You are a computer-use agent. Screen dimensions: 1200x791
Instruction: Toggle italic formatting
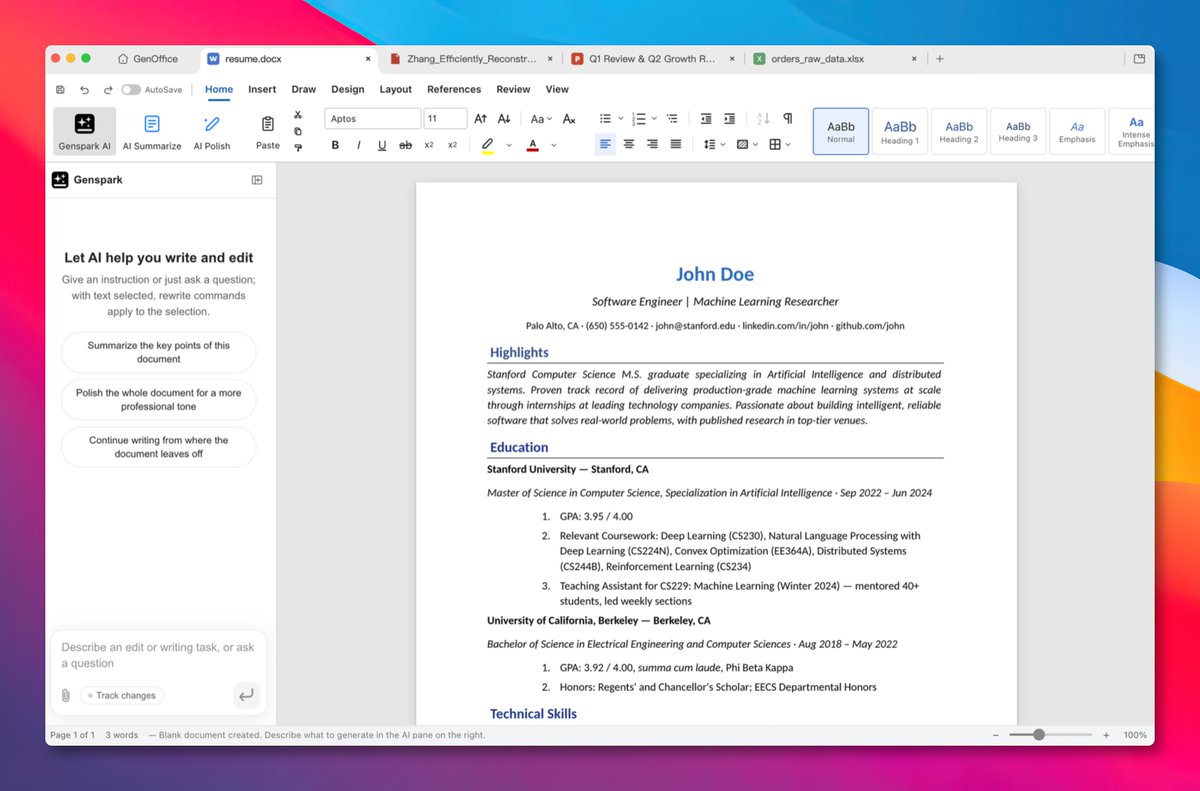359,145
